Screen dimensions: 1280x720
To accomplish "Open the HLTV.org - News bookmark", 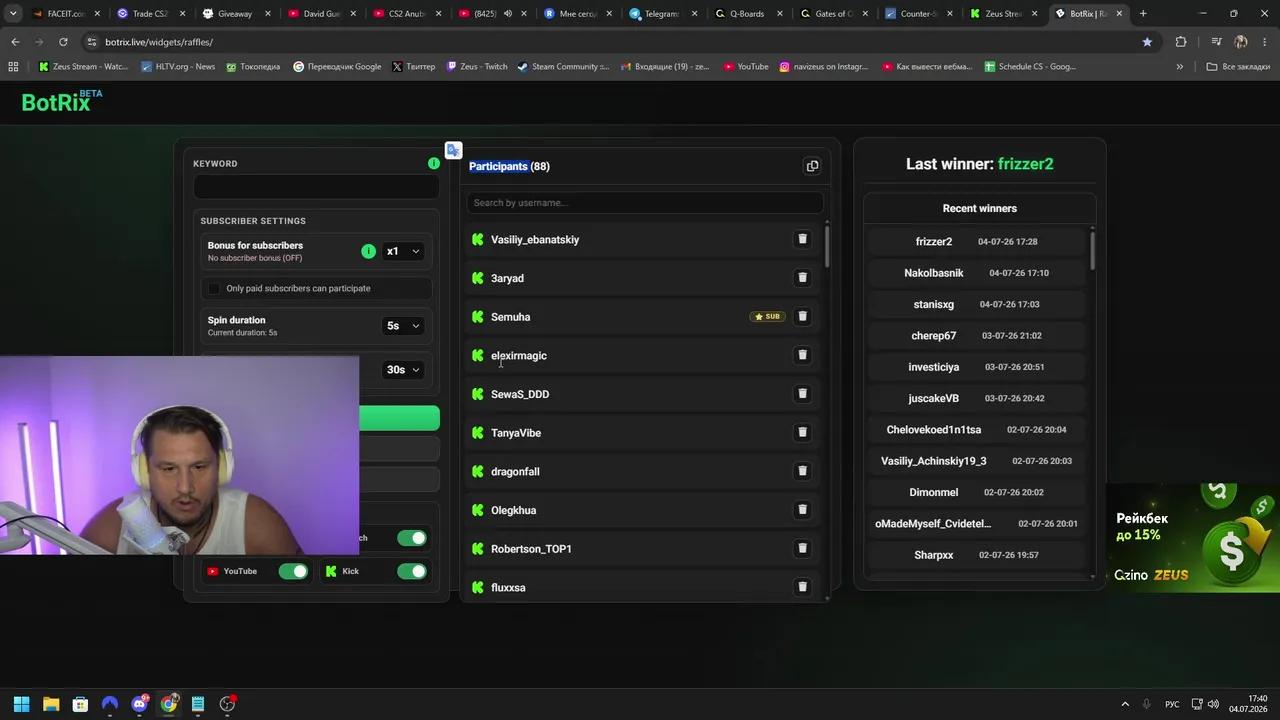I will [178, 67].
